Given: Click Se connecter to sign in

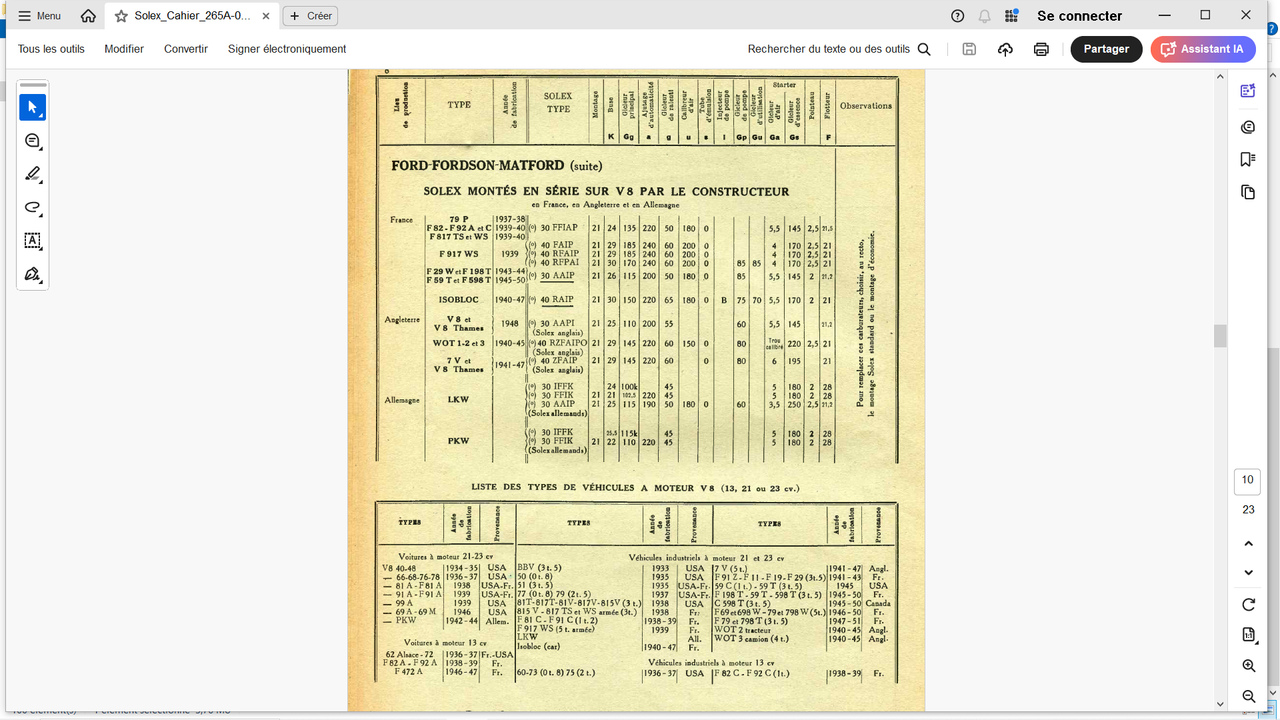Looking at the screenshot, I should click(1080, 16).
